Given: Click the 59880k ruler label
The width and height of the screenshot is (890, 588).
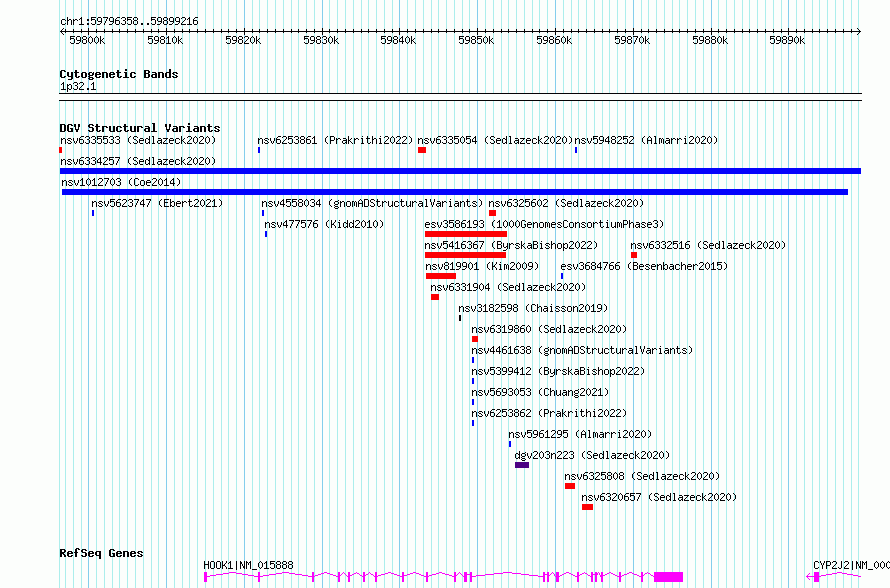Looking at the screenshot, I should [x=710, y=40].
